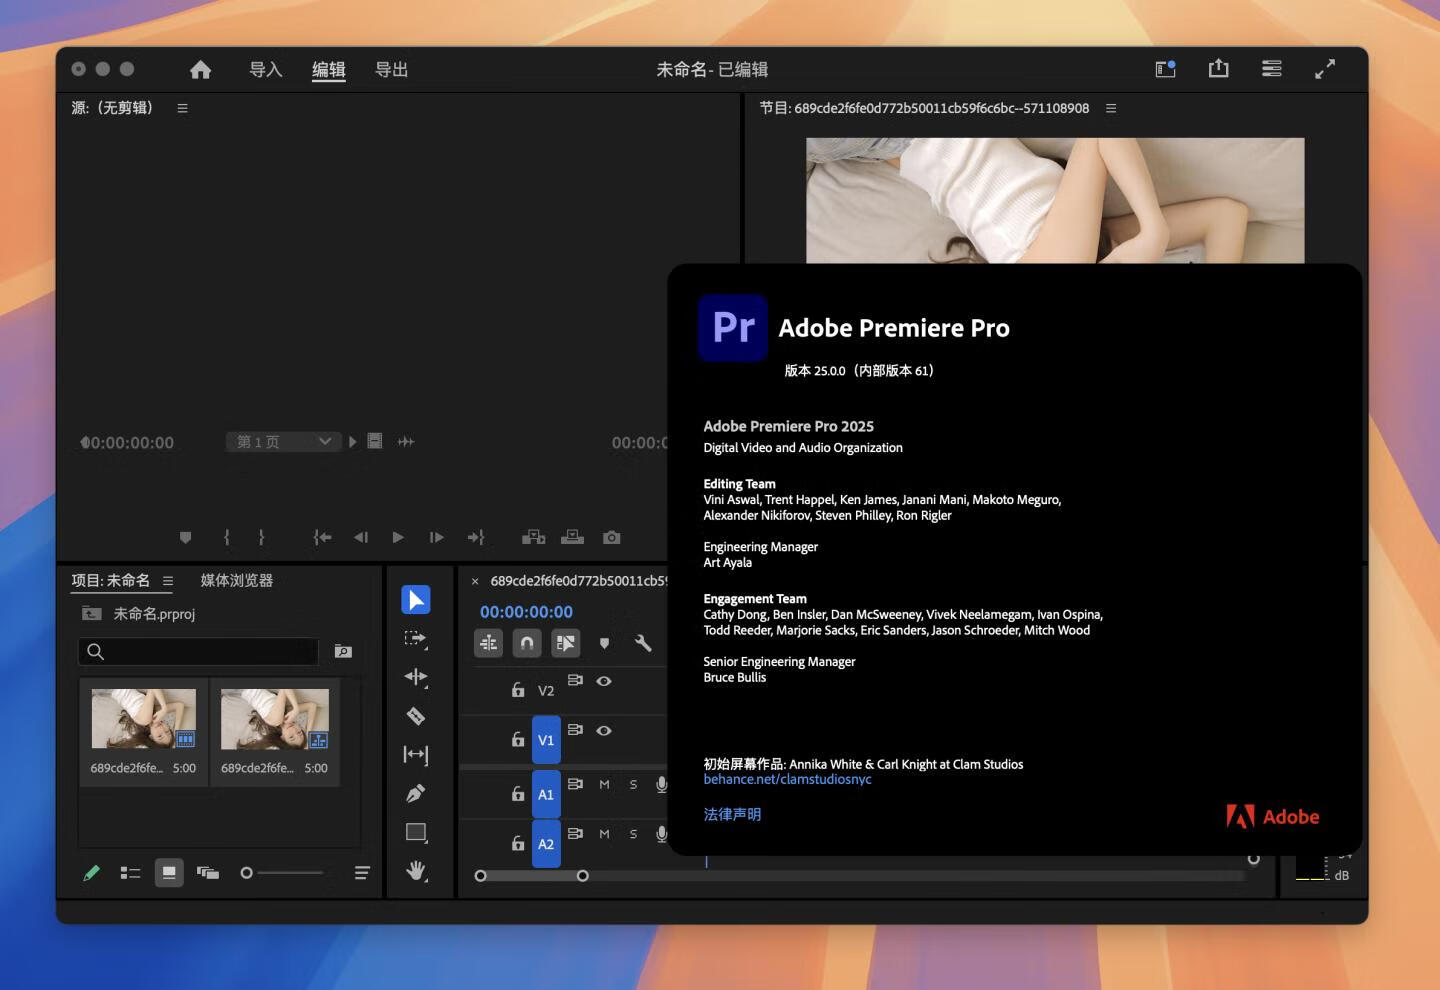Add a marker in source monitor
This screenshot has width=1440, height=990.
pos(185,537)
